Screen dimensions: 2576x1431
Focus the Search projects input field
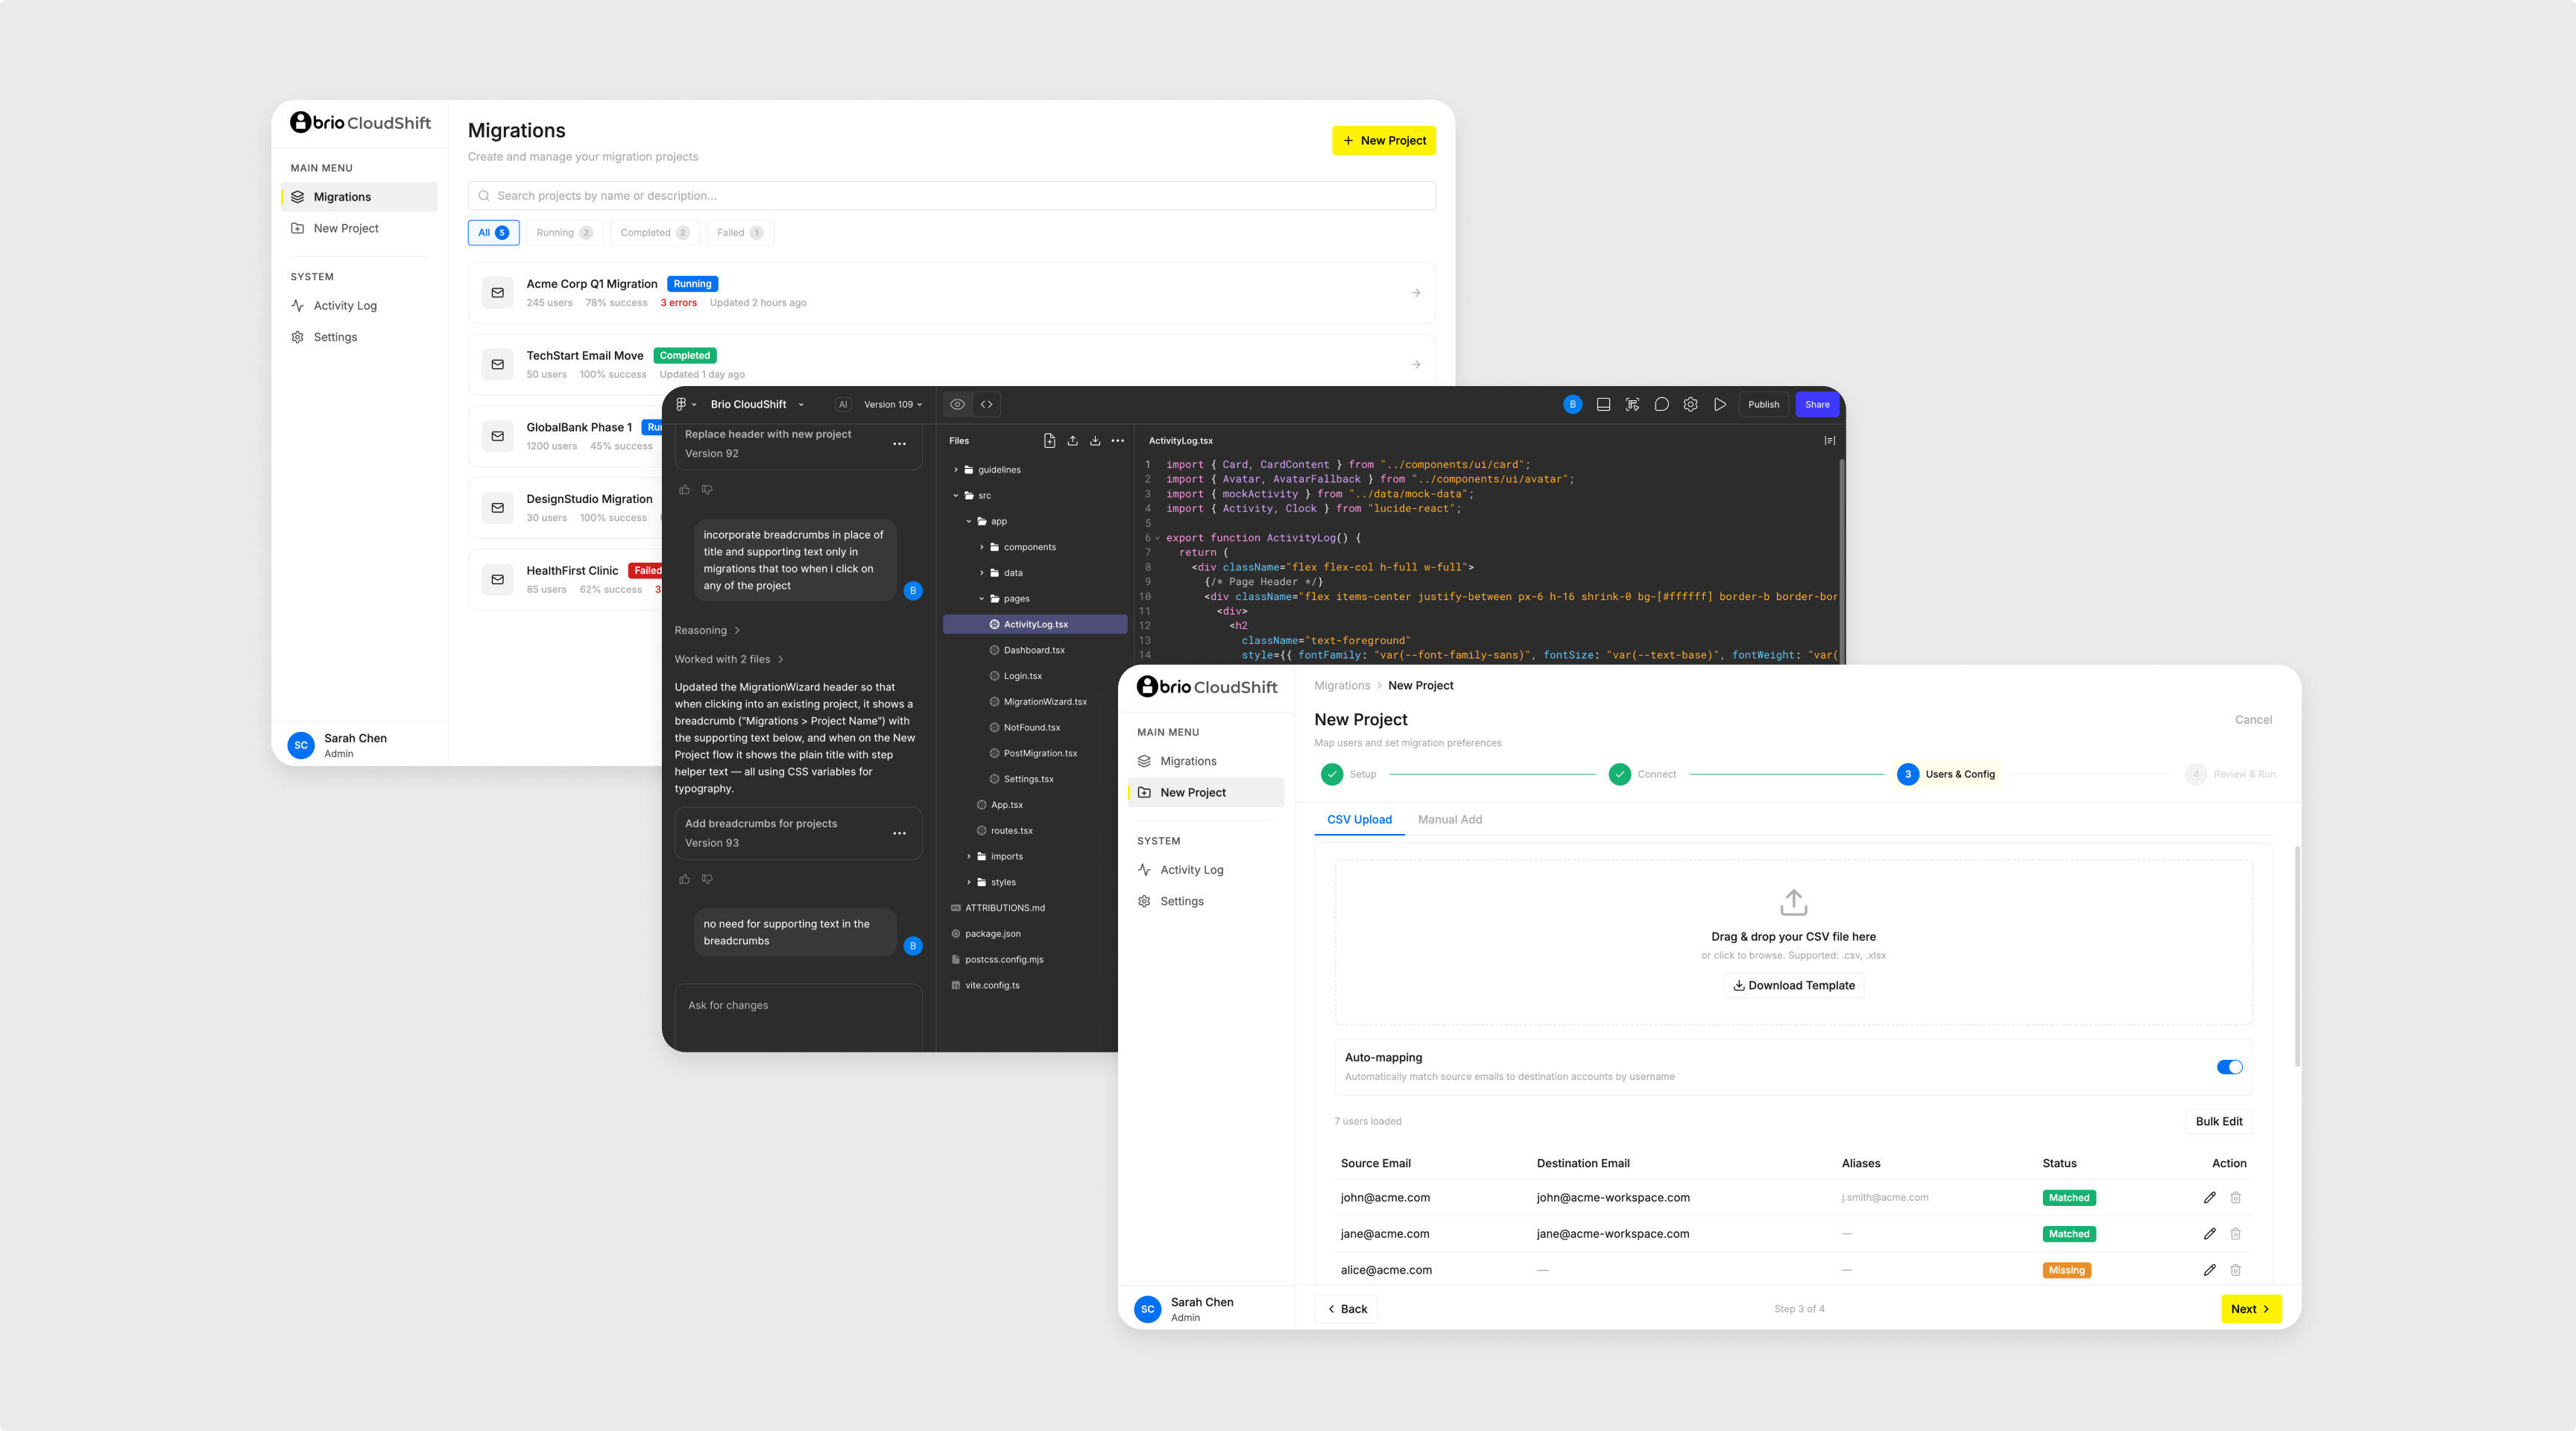pyautogui.click(x=951, y=195)
